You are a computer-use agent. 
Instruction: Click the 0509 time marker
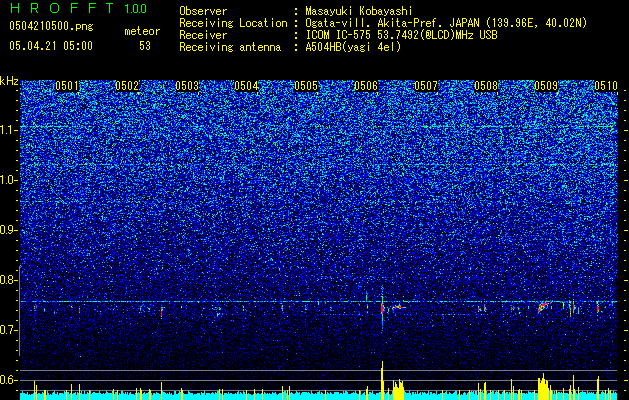pos(546,86)
